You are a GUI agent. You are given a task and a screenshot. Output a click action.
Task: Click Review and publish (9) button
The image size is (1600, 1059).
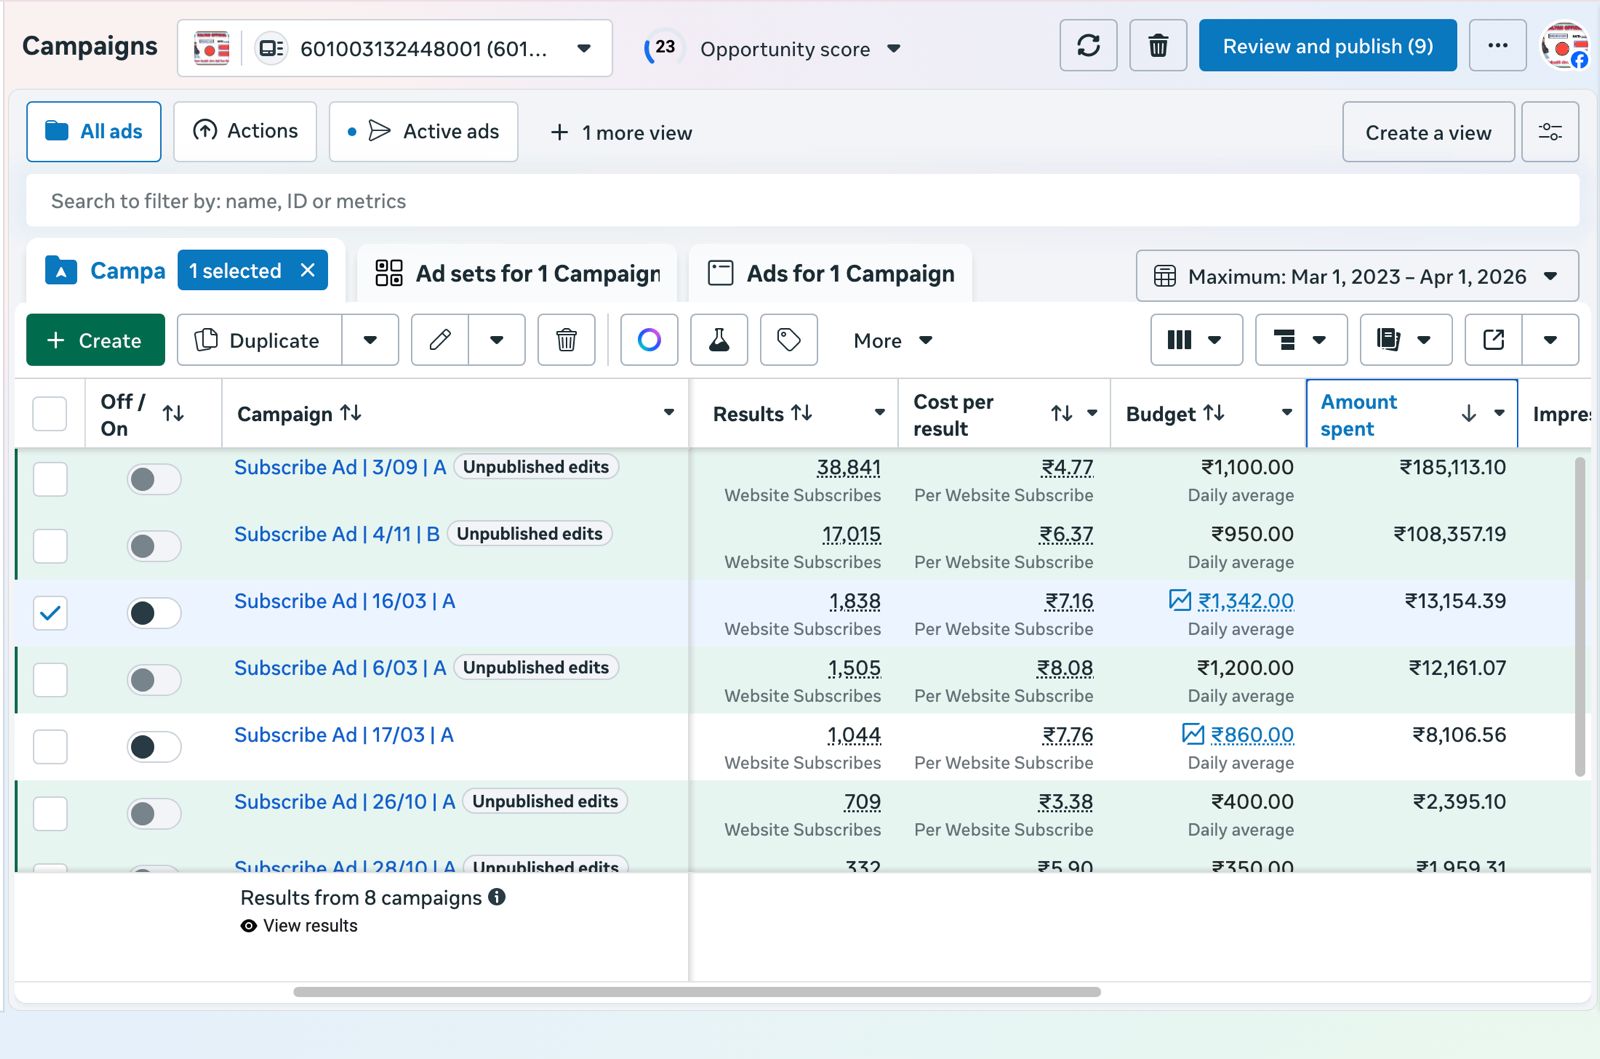click(x=1327, y=46)
